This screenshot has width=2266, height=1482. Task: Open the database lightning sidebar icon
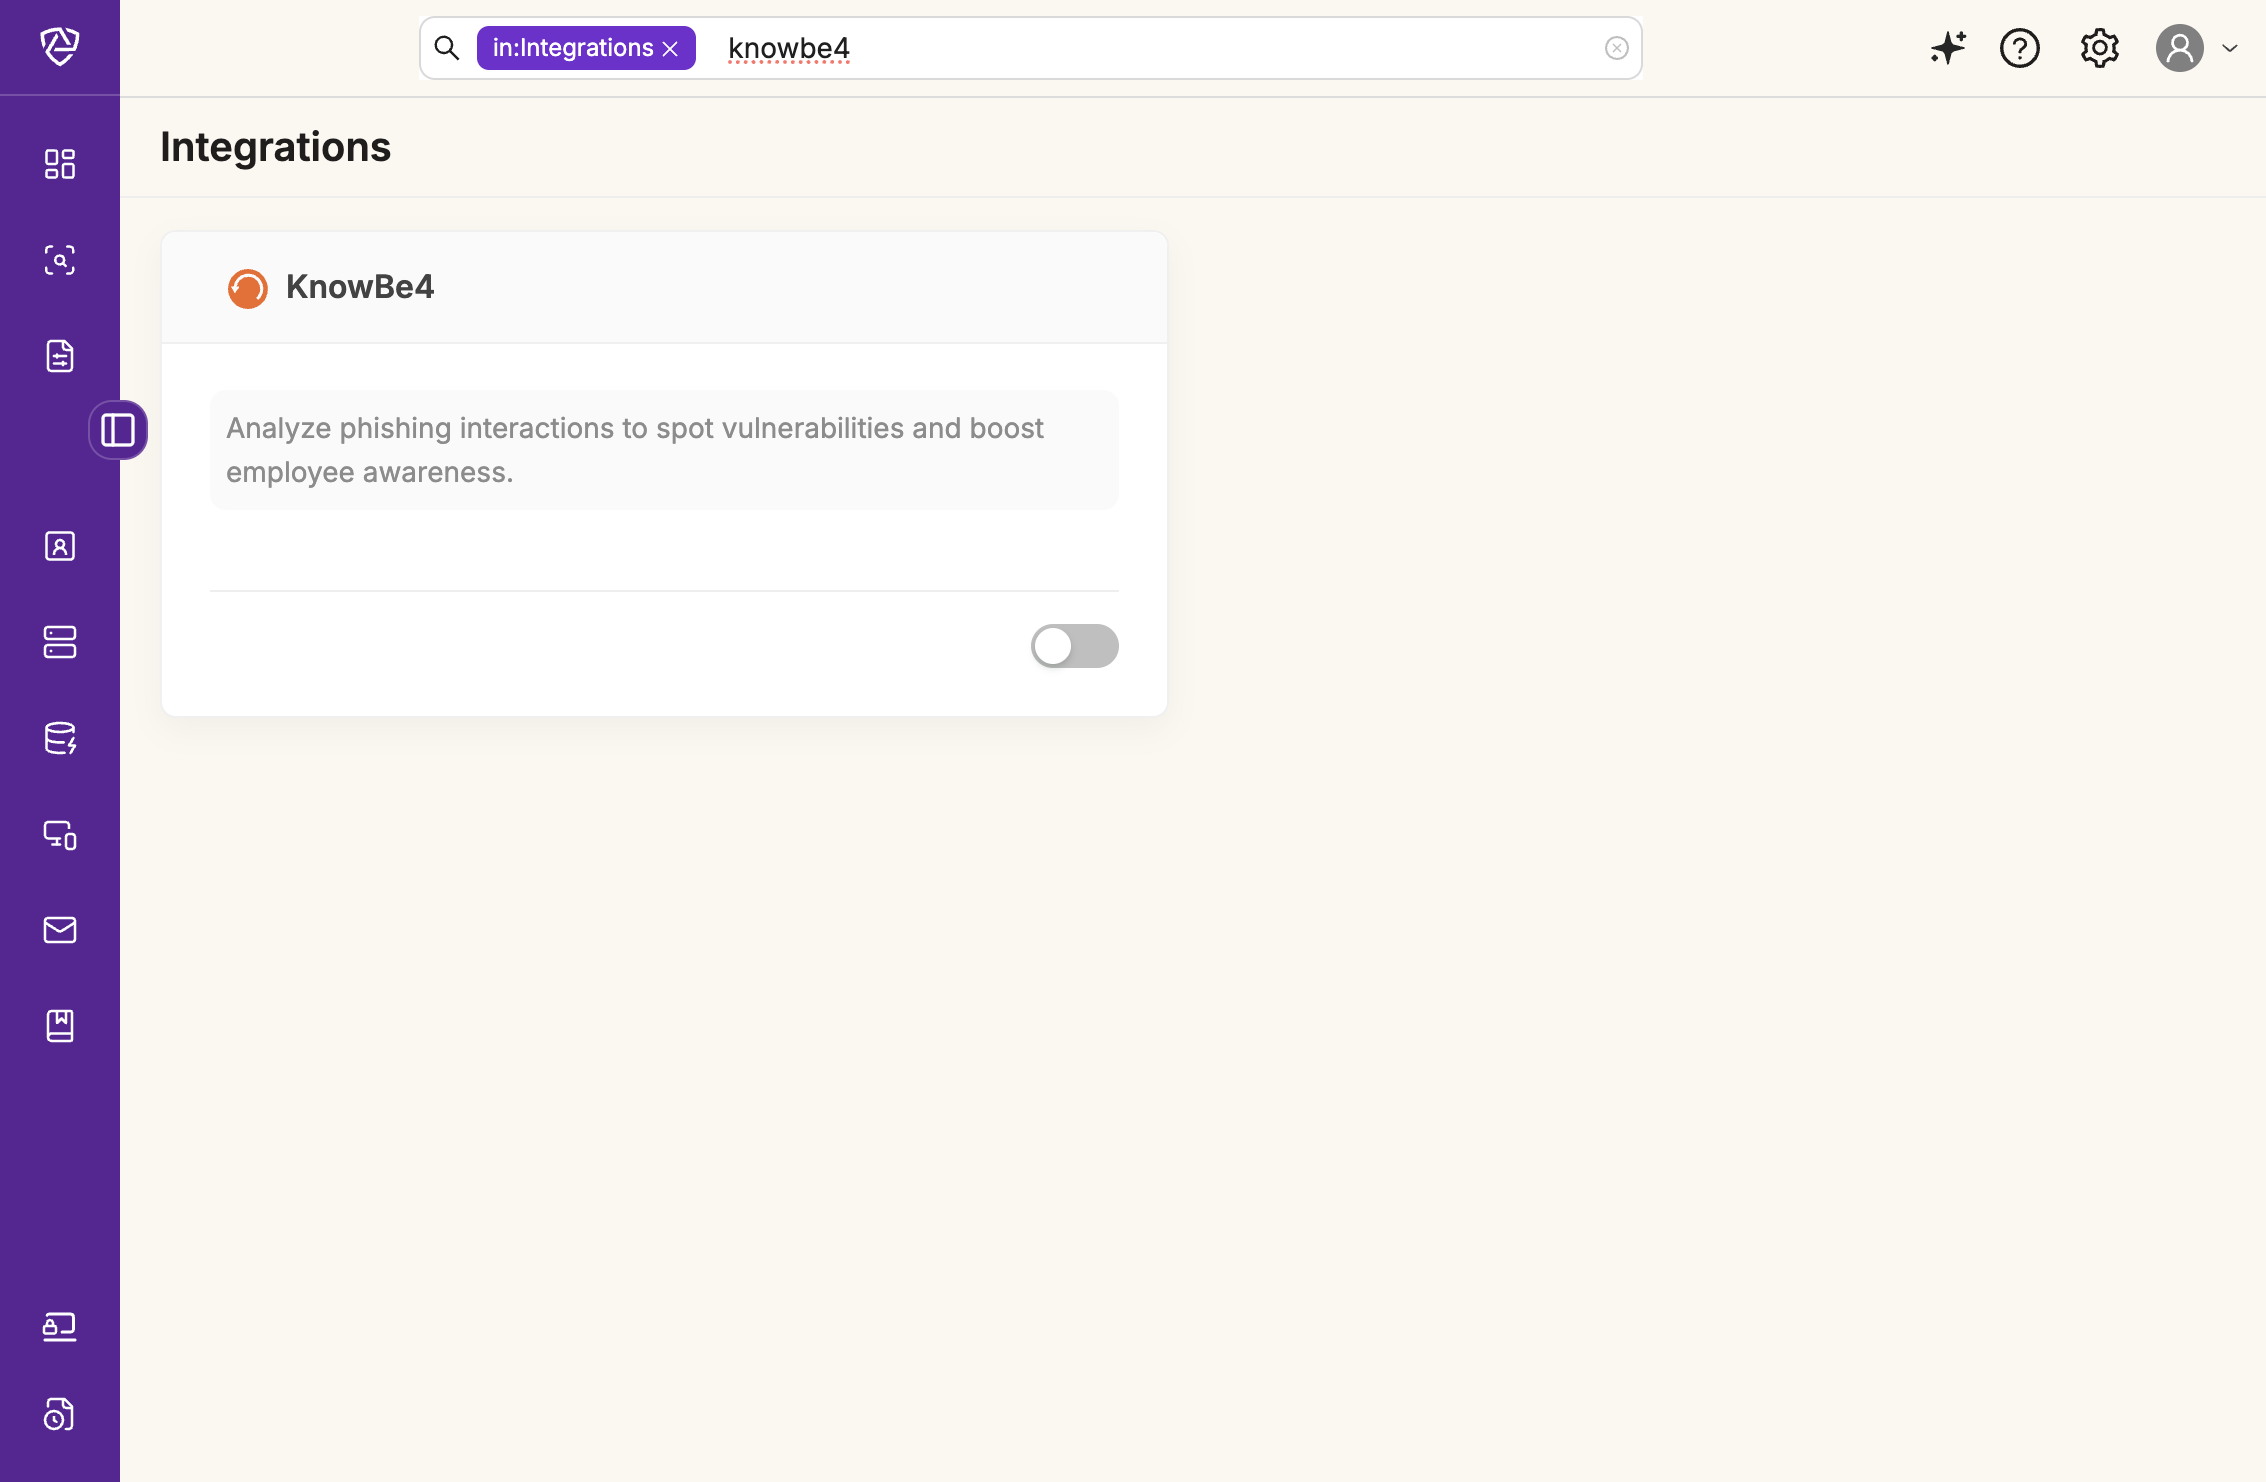click(60, 738)
